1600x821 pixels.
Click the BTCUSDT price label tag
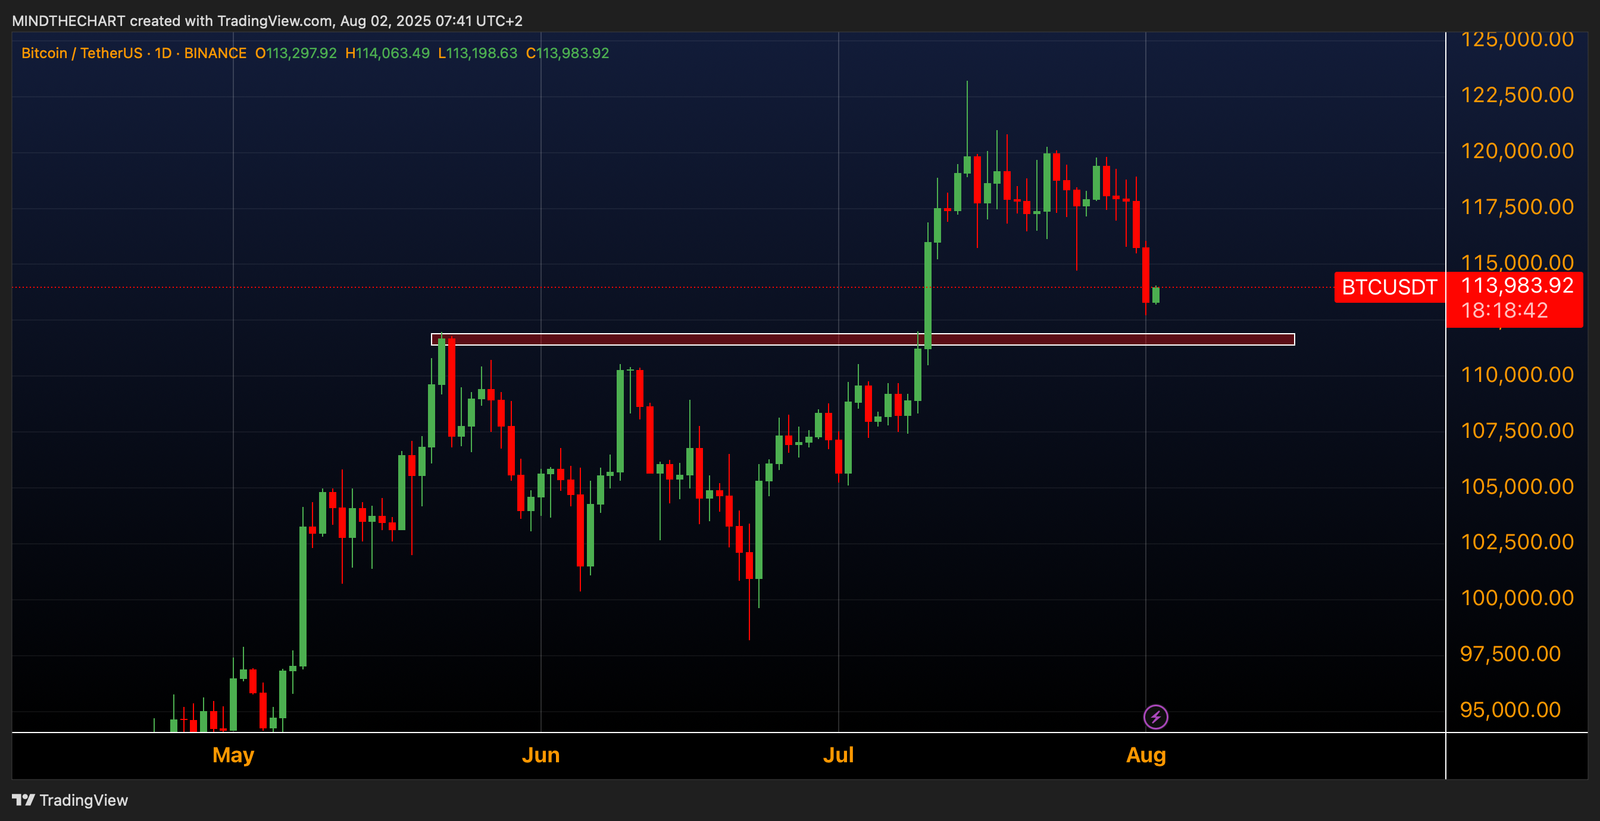pos(1389,288)
